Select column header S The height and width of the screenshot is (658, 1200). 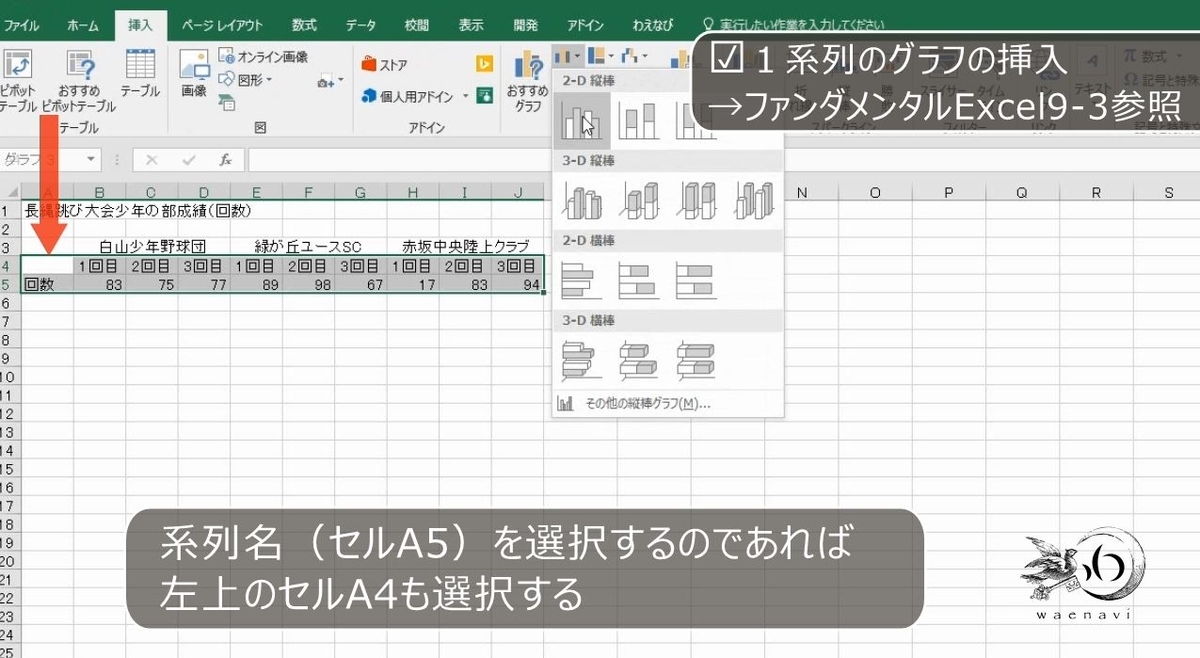1168,192
